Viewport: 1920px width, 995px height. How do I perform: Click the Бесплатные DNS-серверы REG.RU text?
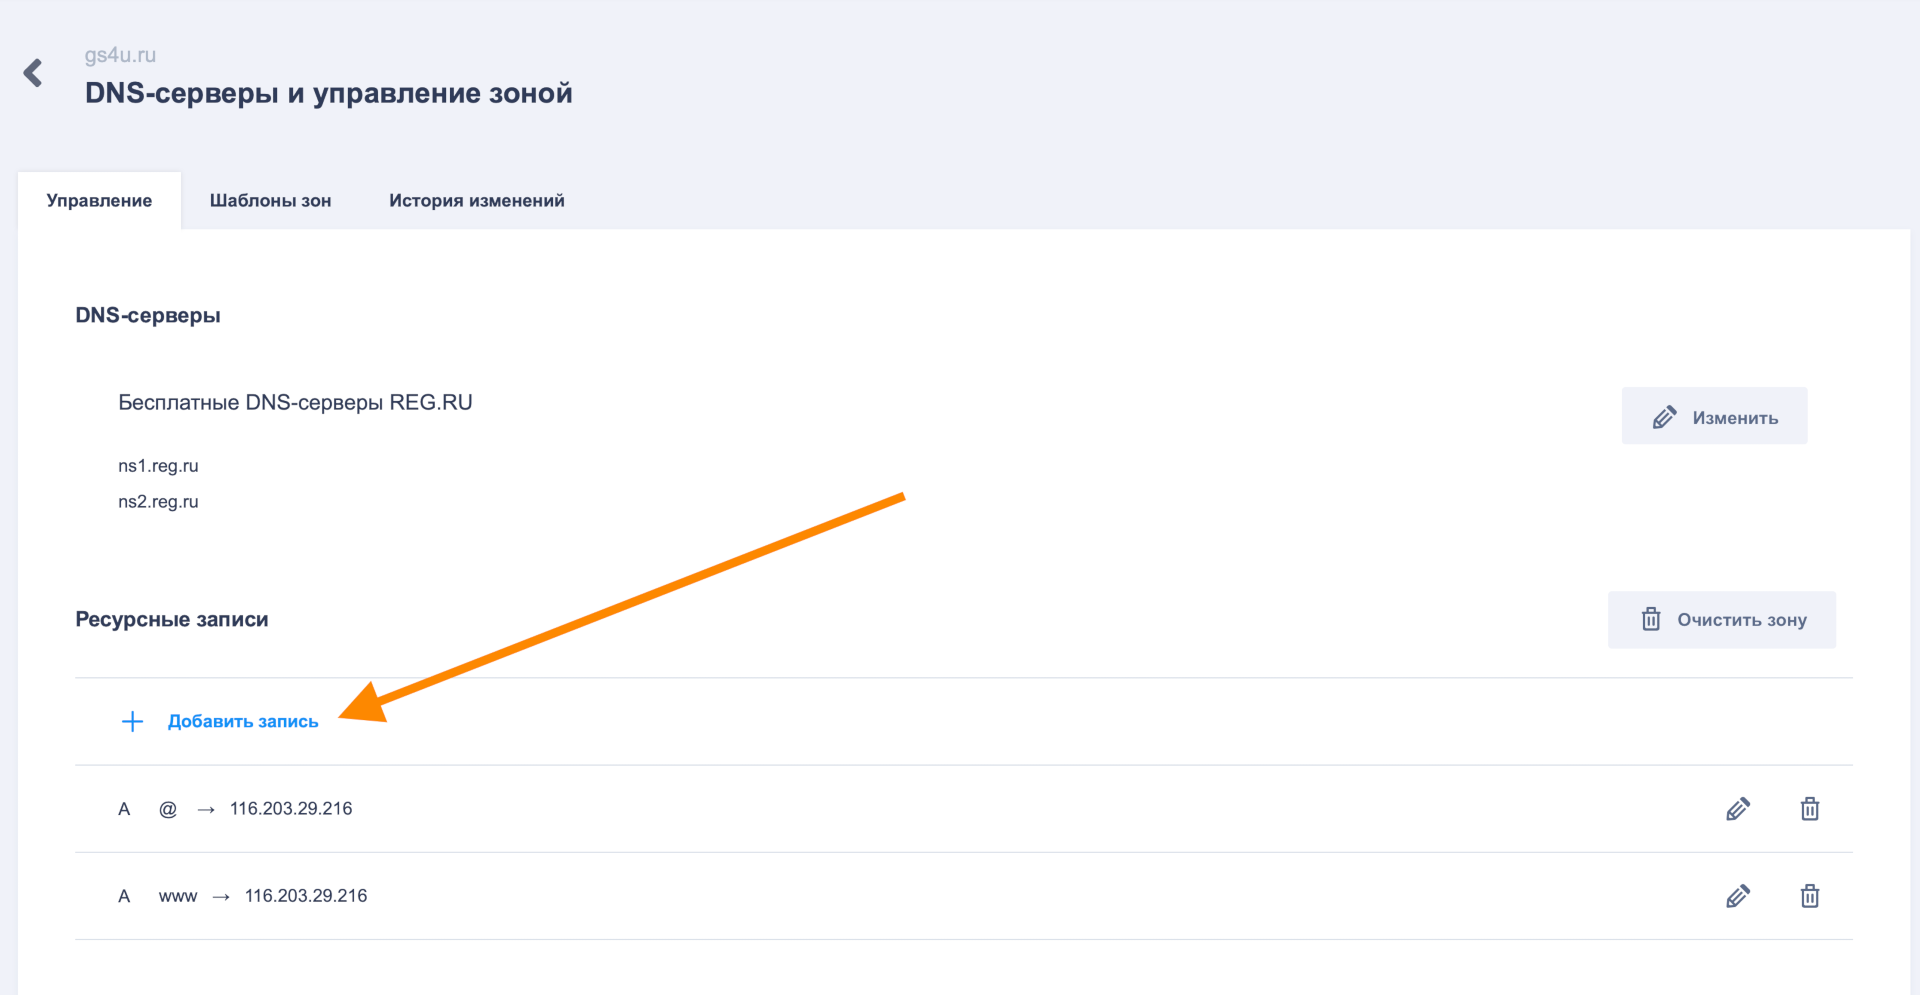tap(295, 403)
